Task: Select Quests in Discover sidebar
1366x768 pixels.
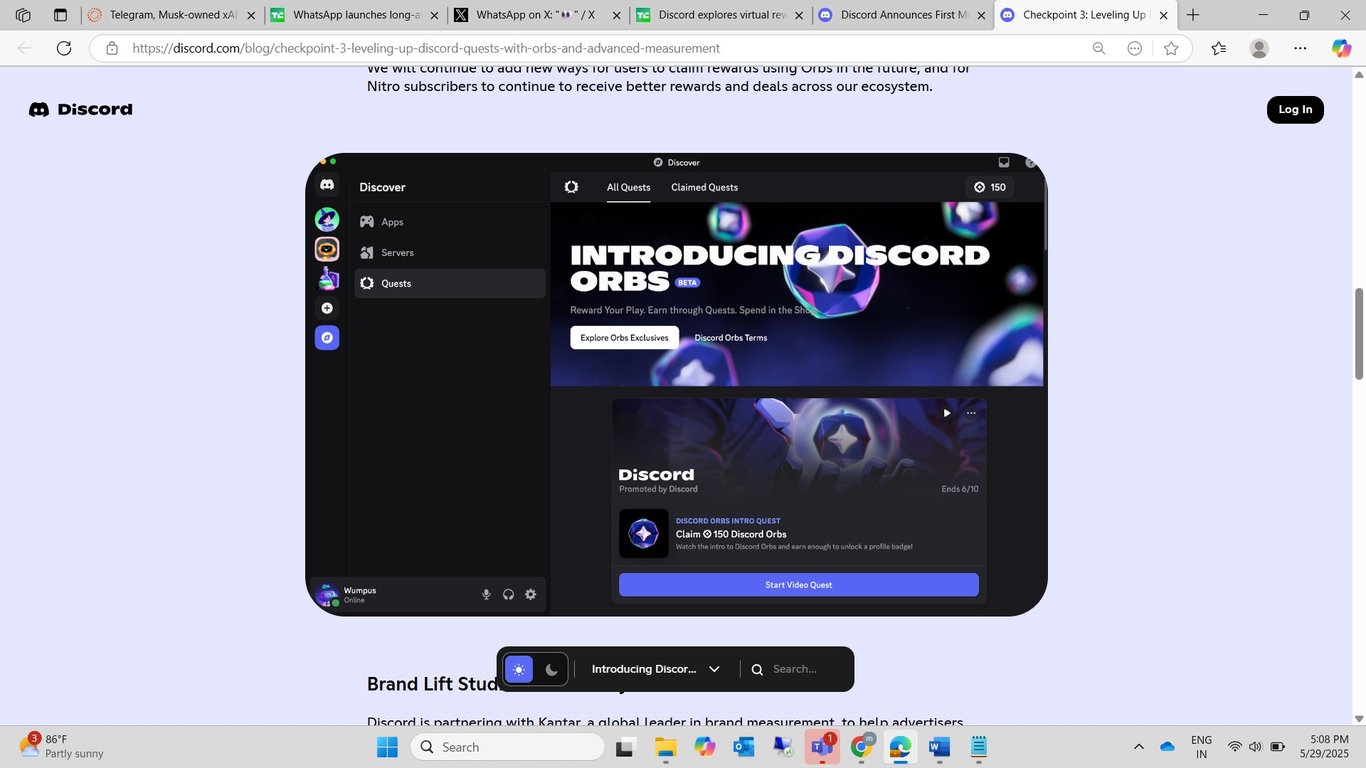Action: (449, 283)
